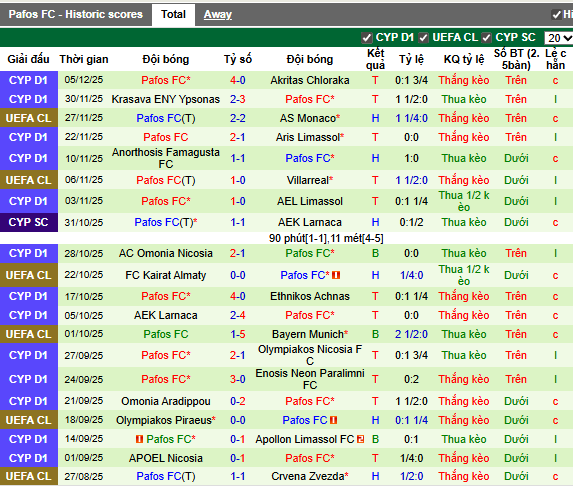573x486 pixels.
Task: Click the date 01/10/25
Action: pyautogui.click(x=84, y=334)
